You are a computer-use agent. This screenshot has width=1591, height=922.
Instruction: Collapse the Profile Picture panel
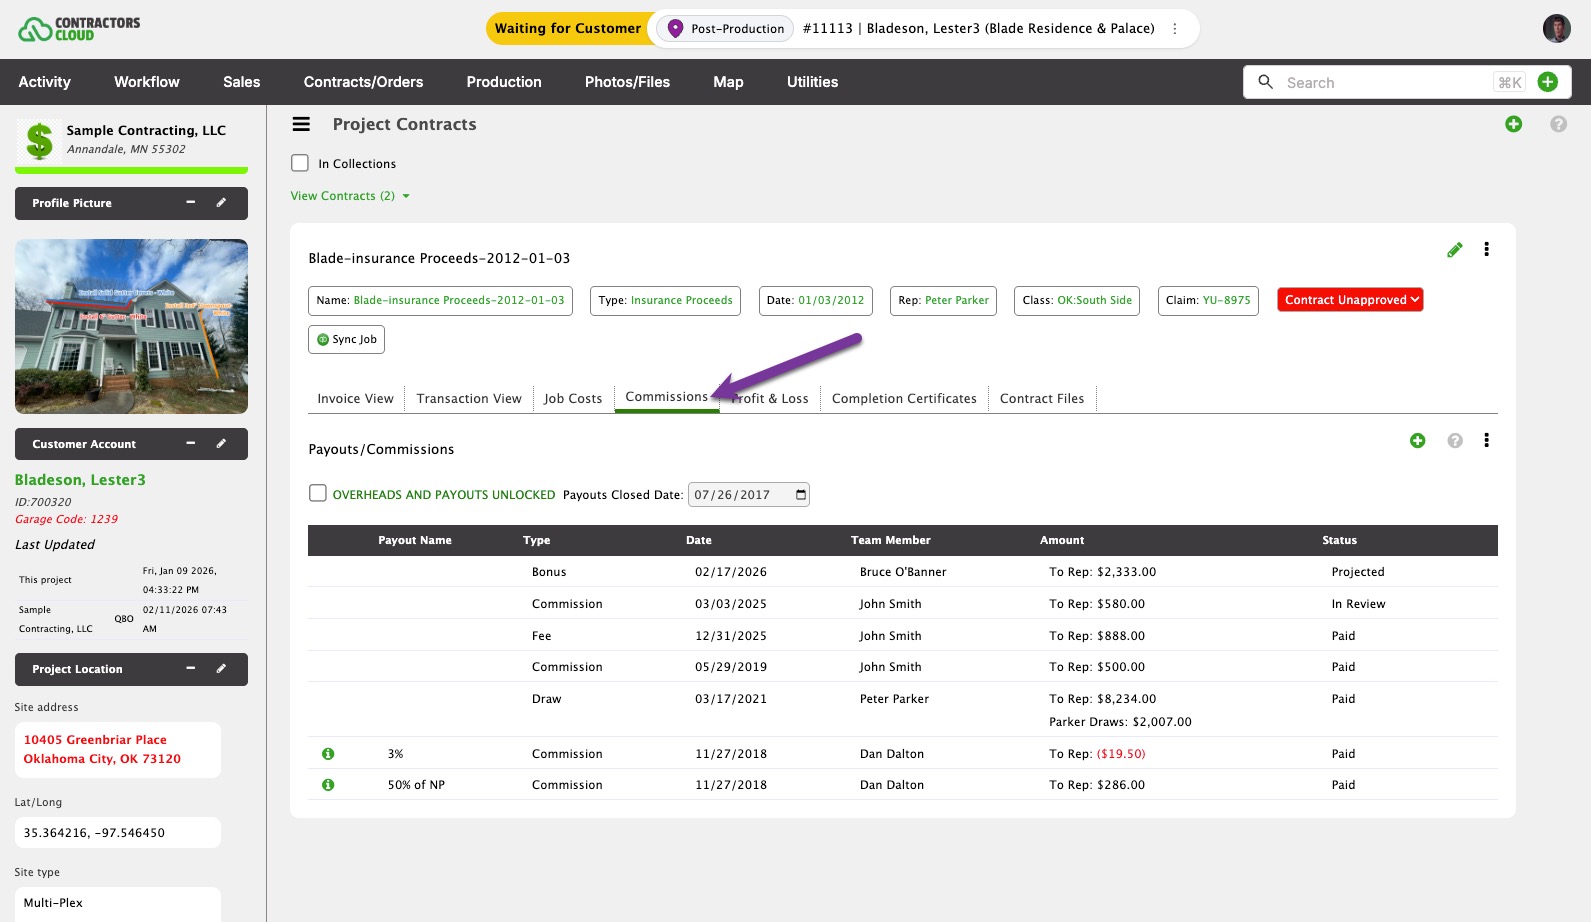(x=190, y=203)
